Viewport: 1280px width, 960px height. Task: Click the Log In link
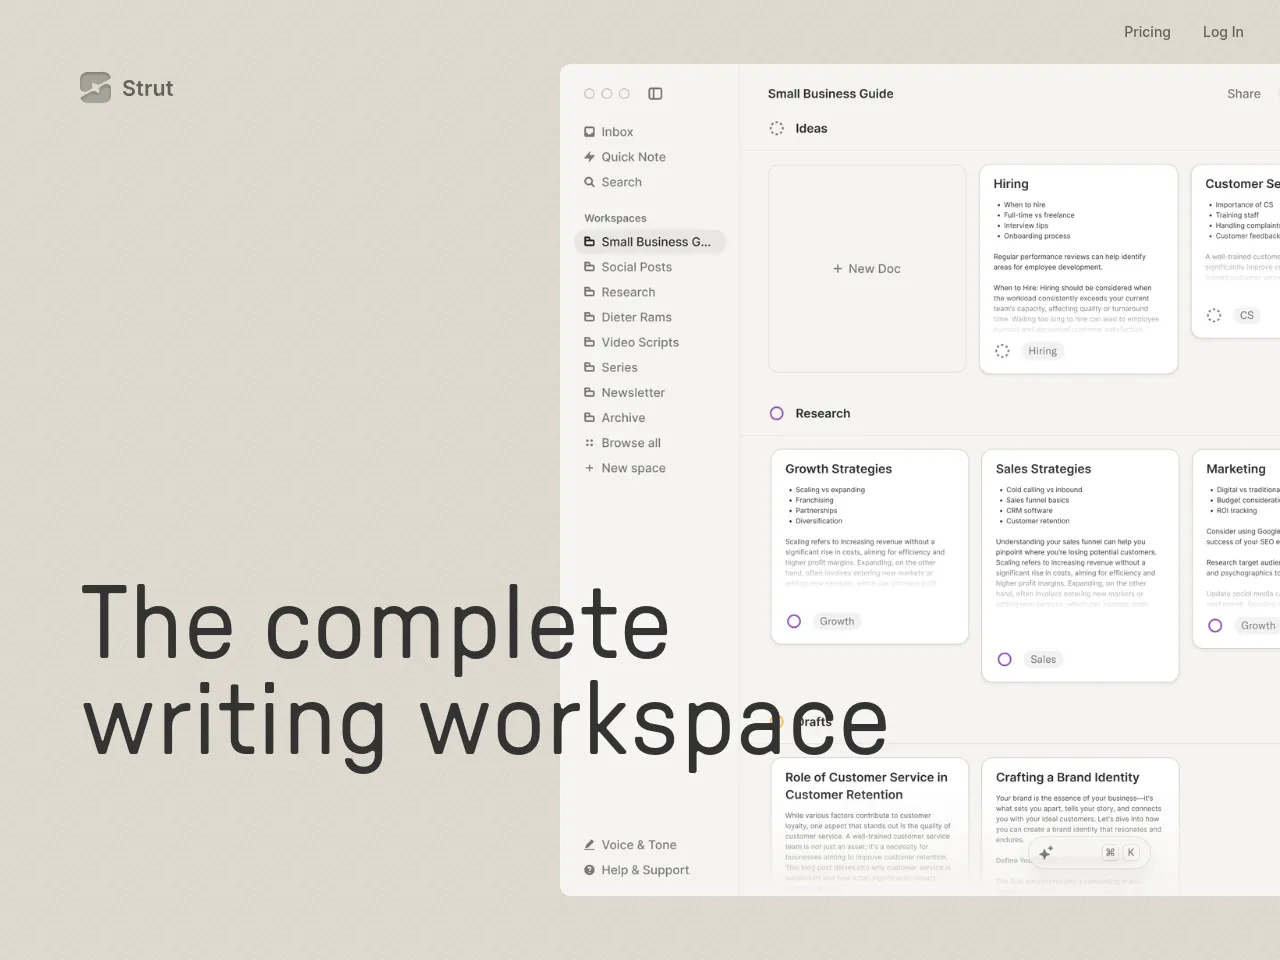tap(1222, 32)
